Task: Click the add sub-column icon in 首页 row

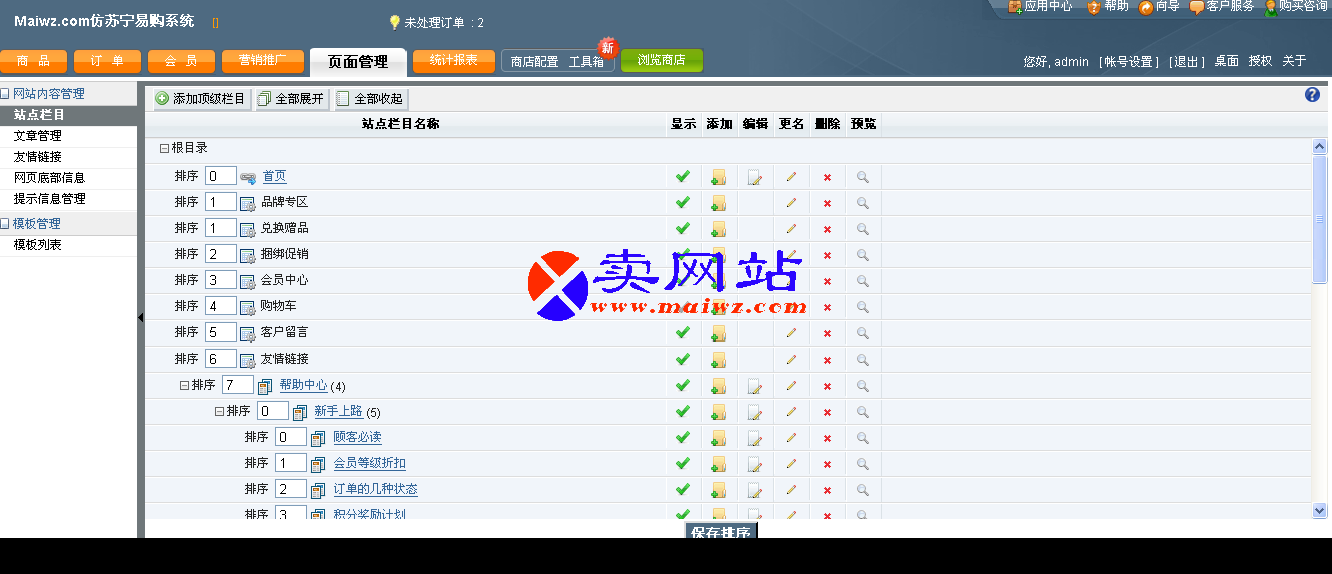Action: click(718, 178)
